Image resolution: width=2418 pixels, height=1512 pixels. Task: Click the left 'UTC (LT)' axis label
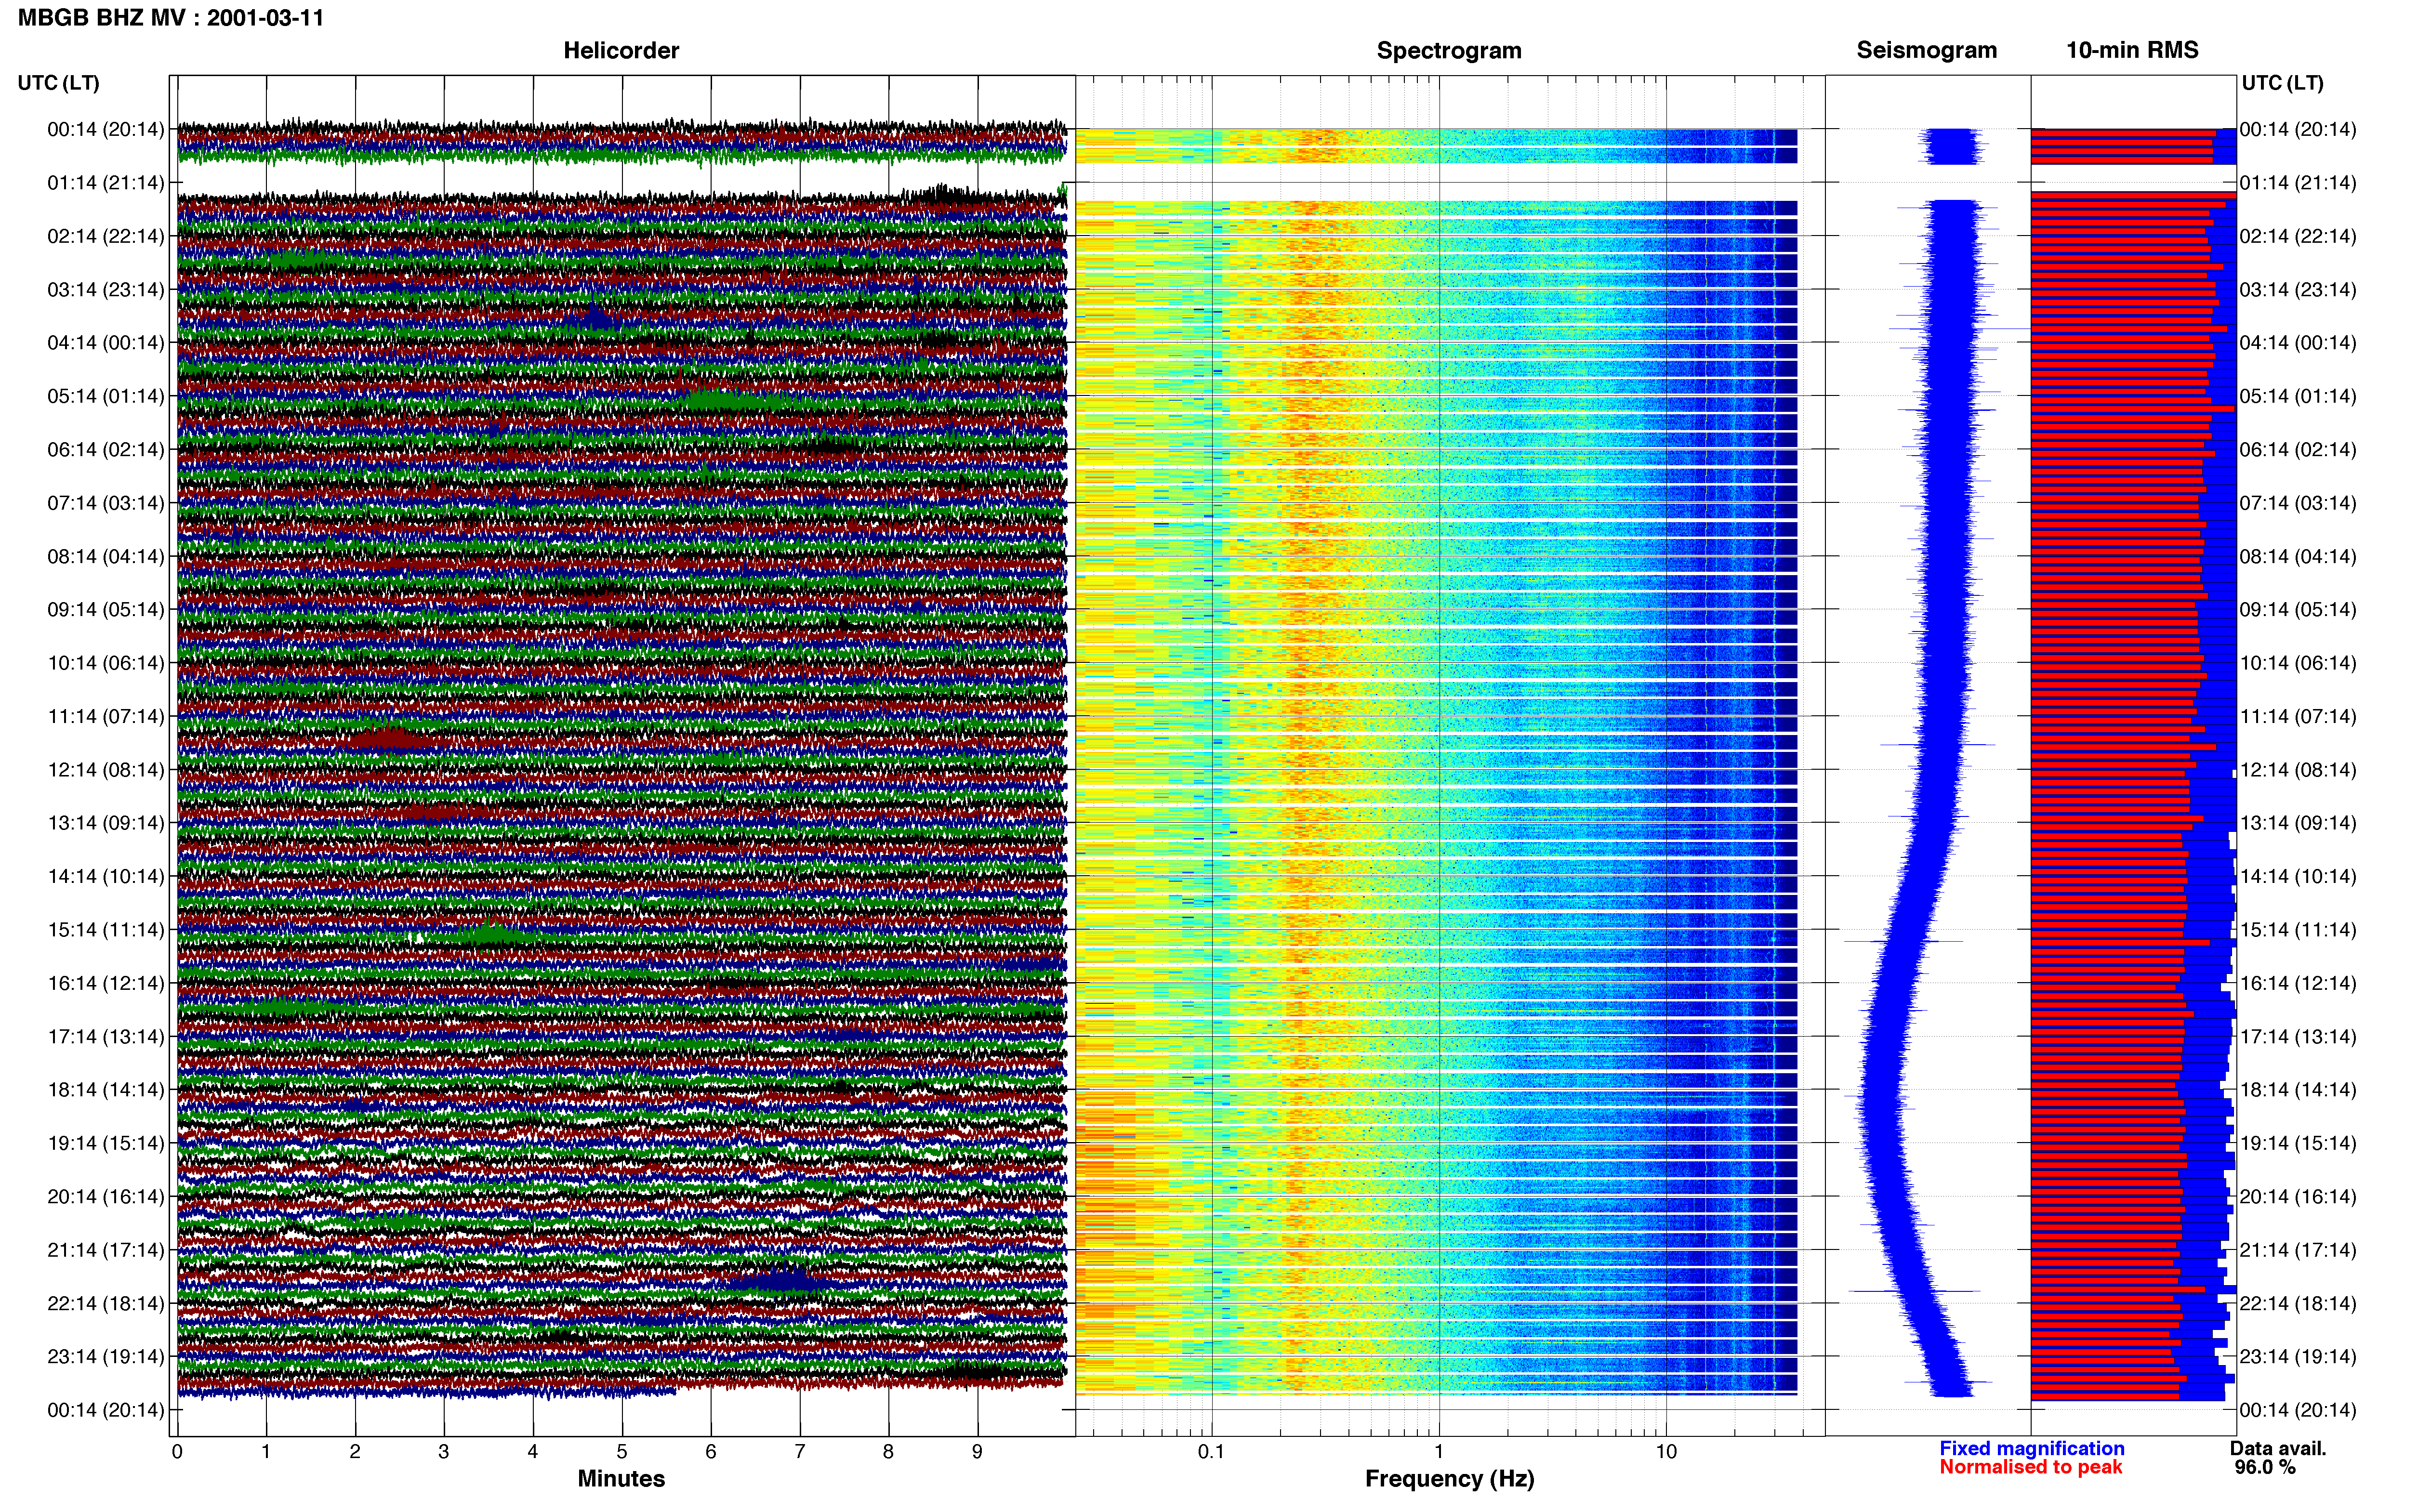(x=59, y=83)
